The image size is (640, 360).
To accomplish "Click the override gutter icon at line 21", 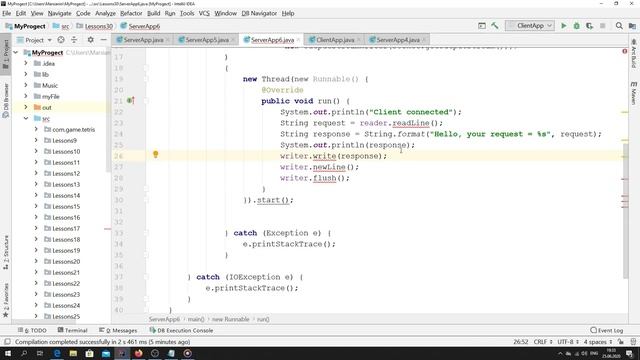I will pyautogui.click(x=130, y=100).
